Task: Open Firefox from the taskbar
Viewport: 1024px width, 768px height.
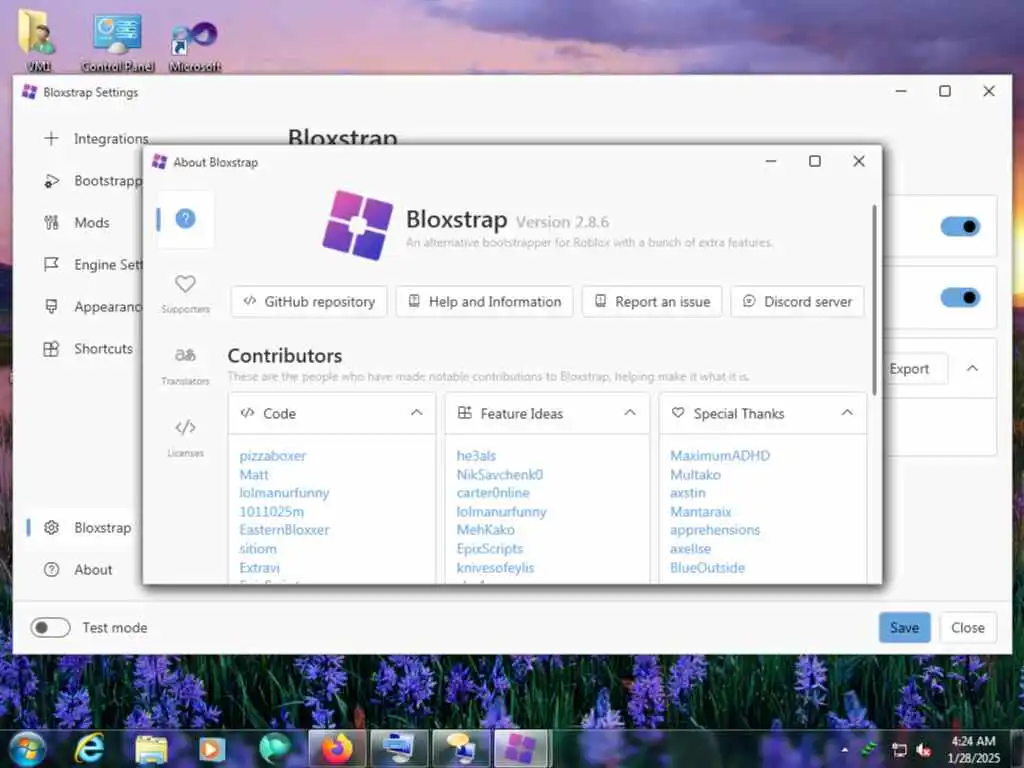Action: (336, 748)
